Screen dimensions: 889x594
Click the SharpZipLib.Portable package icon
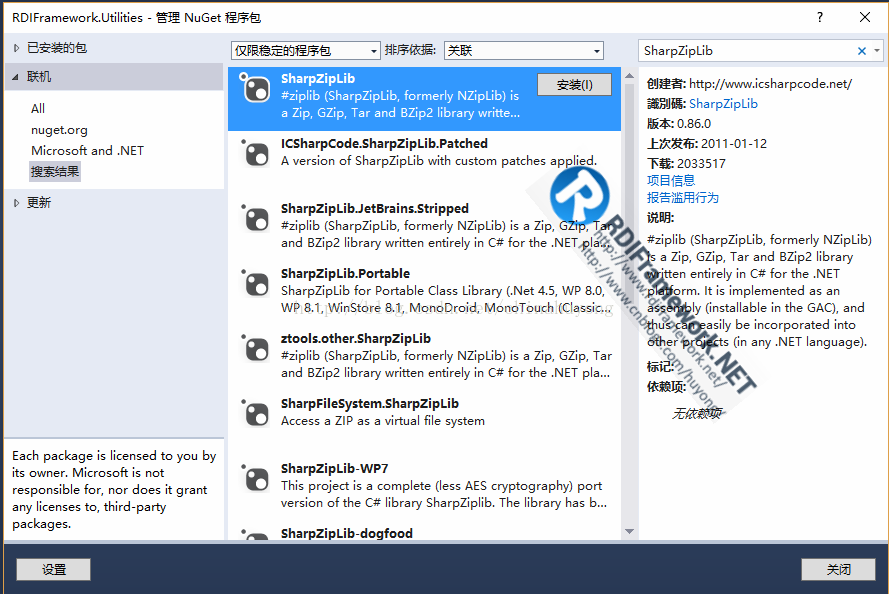click(x=255, y=283)
